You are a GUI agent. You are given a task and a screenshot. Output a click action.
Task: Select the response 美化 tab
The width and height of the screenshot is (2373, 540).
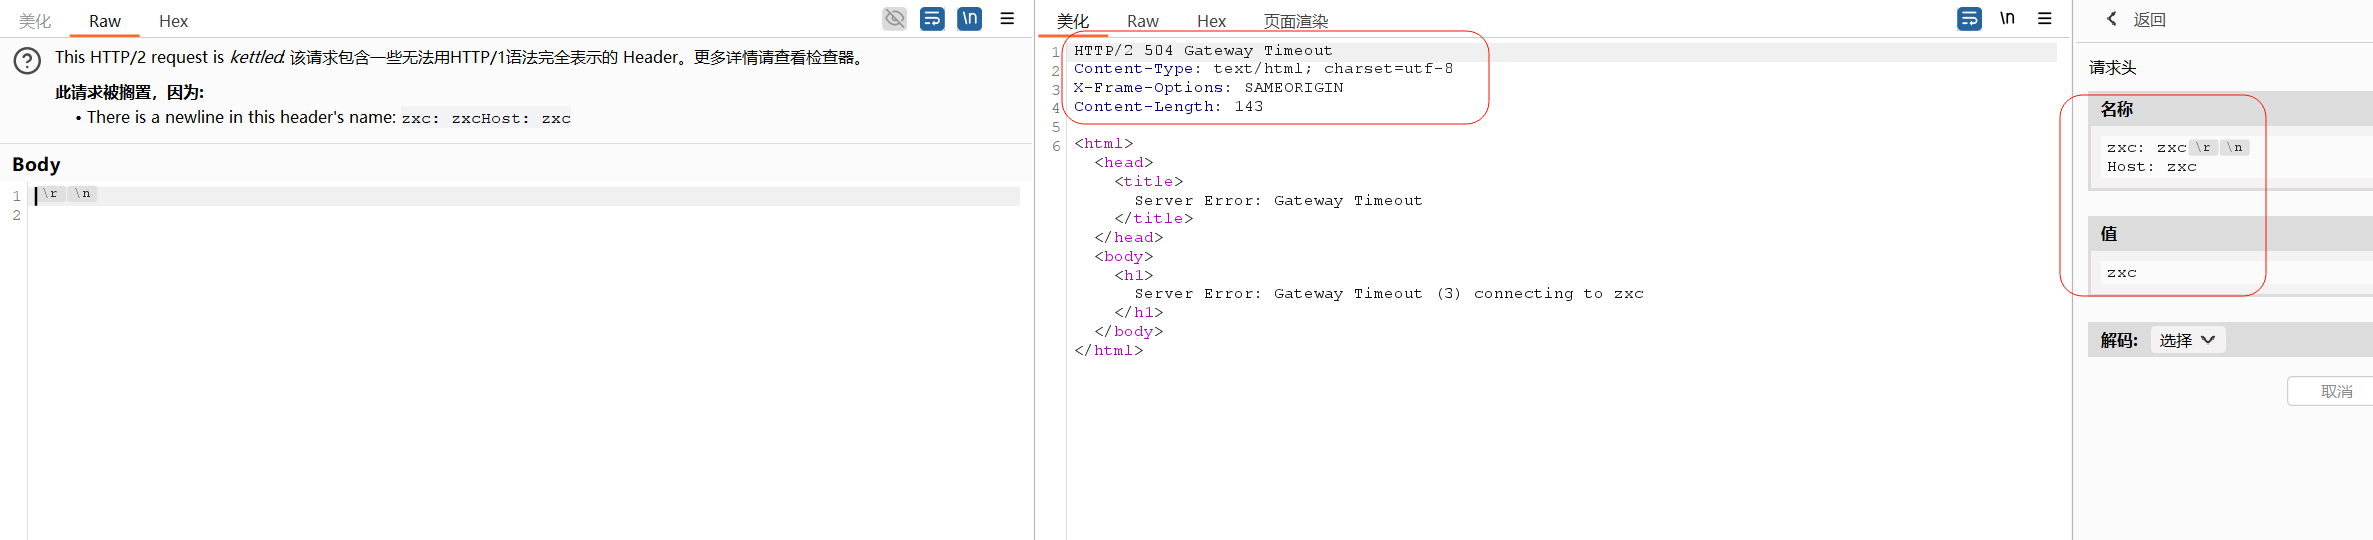coord(1073,21)
